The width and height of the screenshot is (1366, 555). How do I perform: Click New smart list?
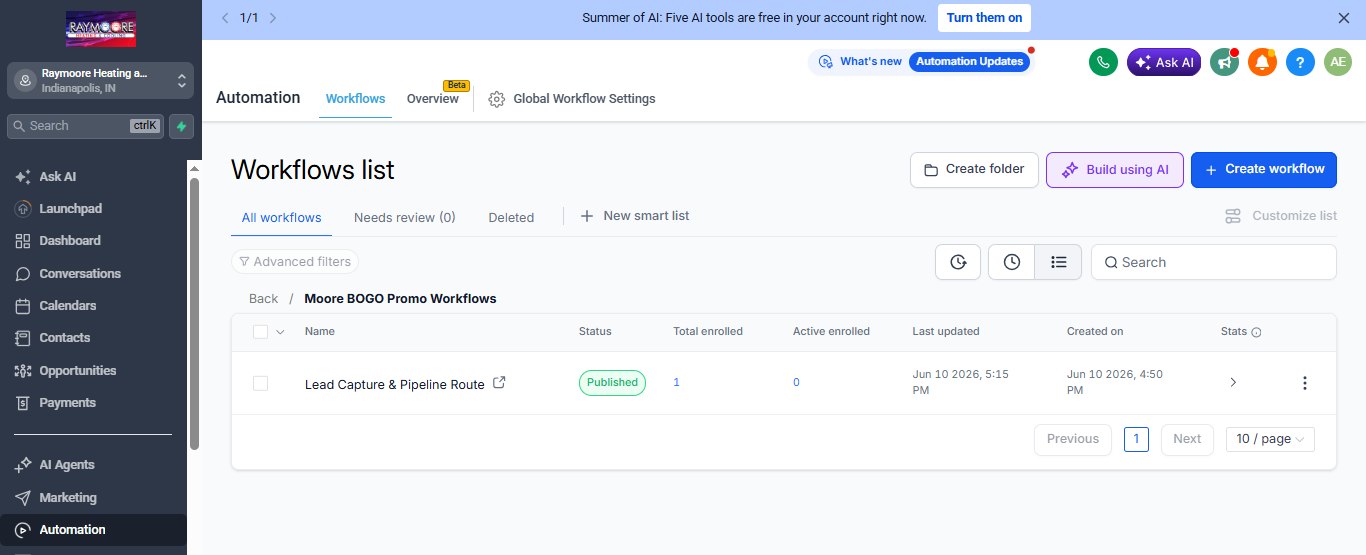pos(635,216)
